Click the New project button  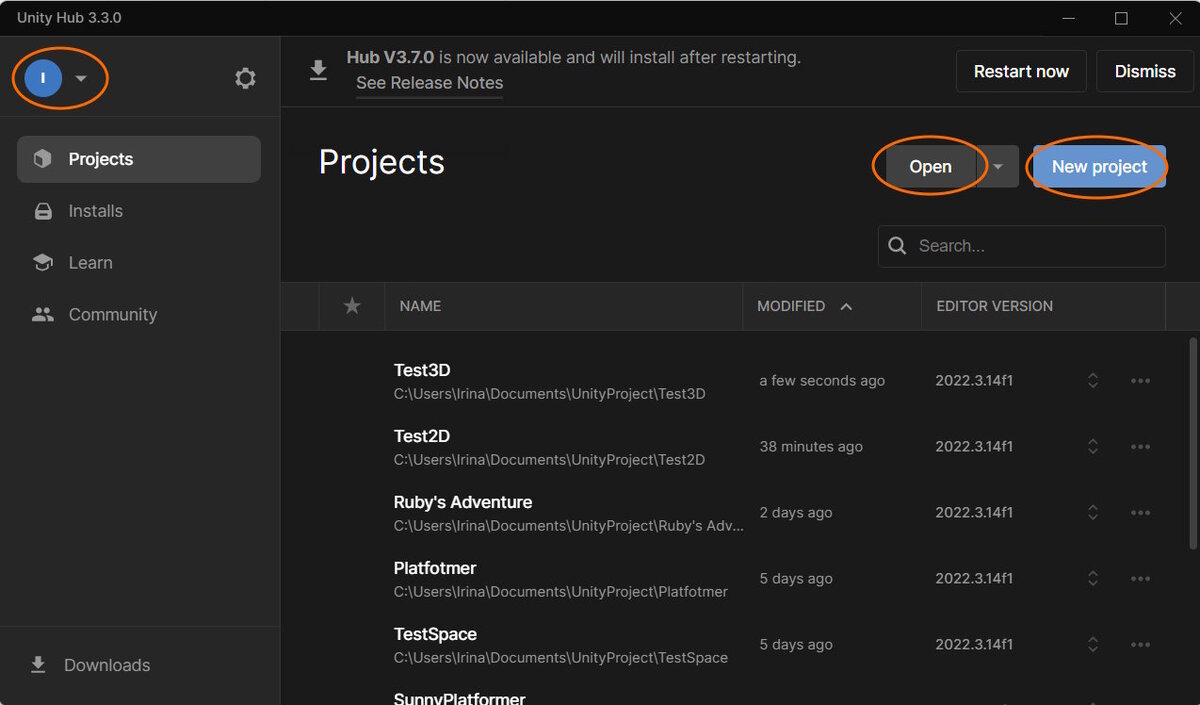coord(1099,167)
